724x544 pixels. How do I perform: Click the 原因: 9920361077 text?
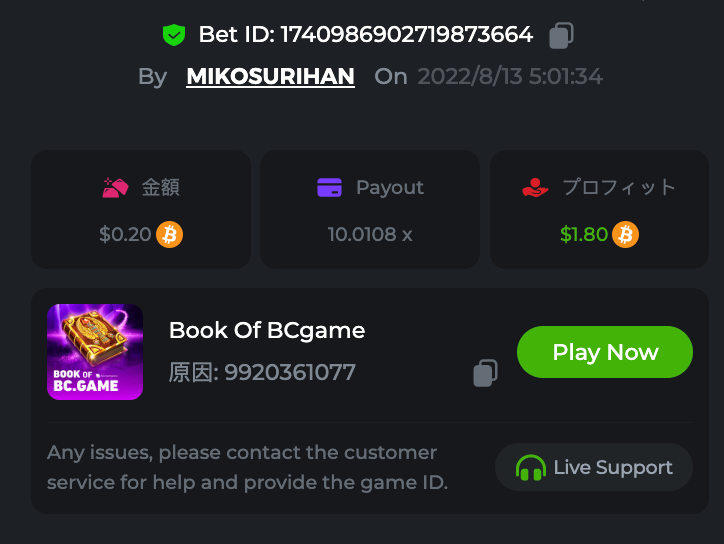262,373
